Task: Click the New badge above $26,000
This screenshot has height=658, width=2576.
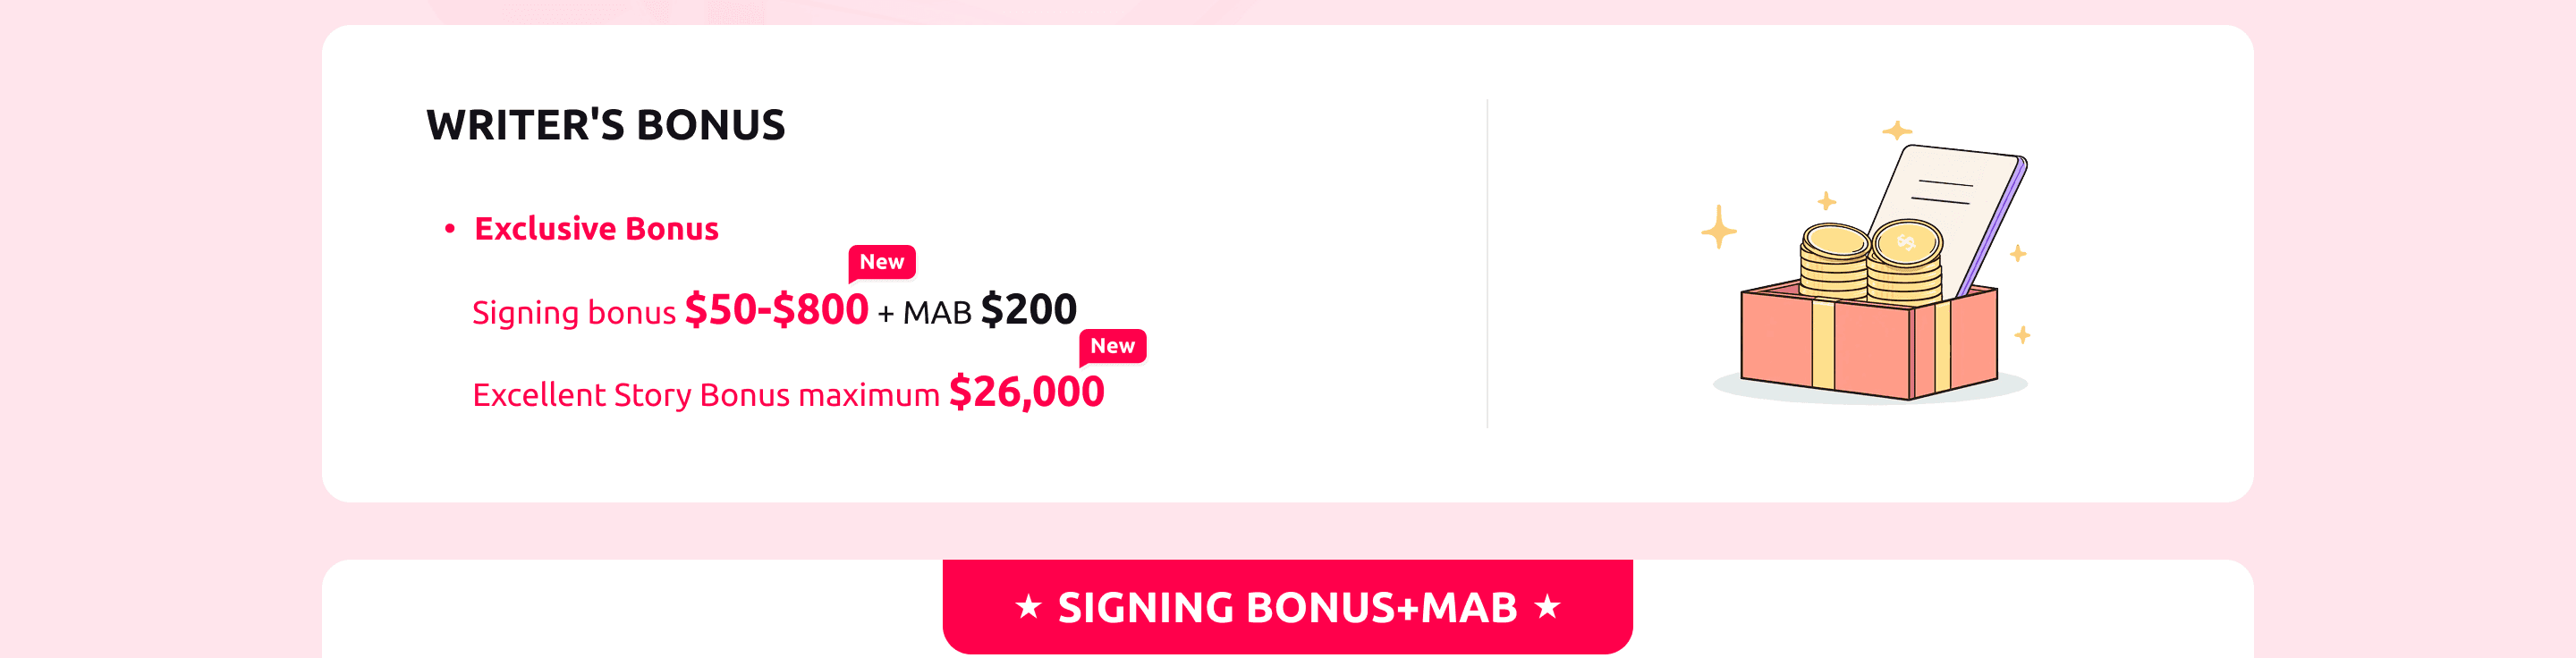Action: click(1112, 346)
